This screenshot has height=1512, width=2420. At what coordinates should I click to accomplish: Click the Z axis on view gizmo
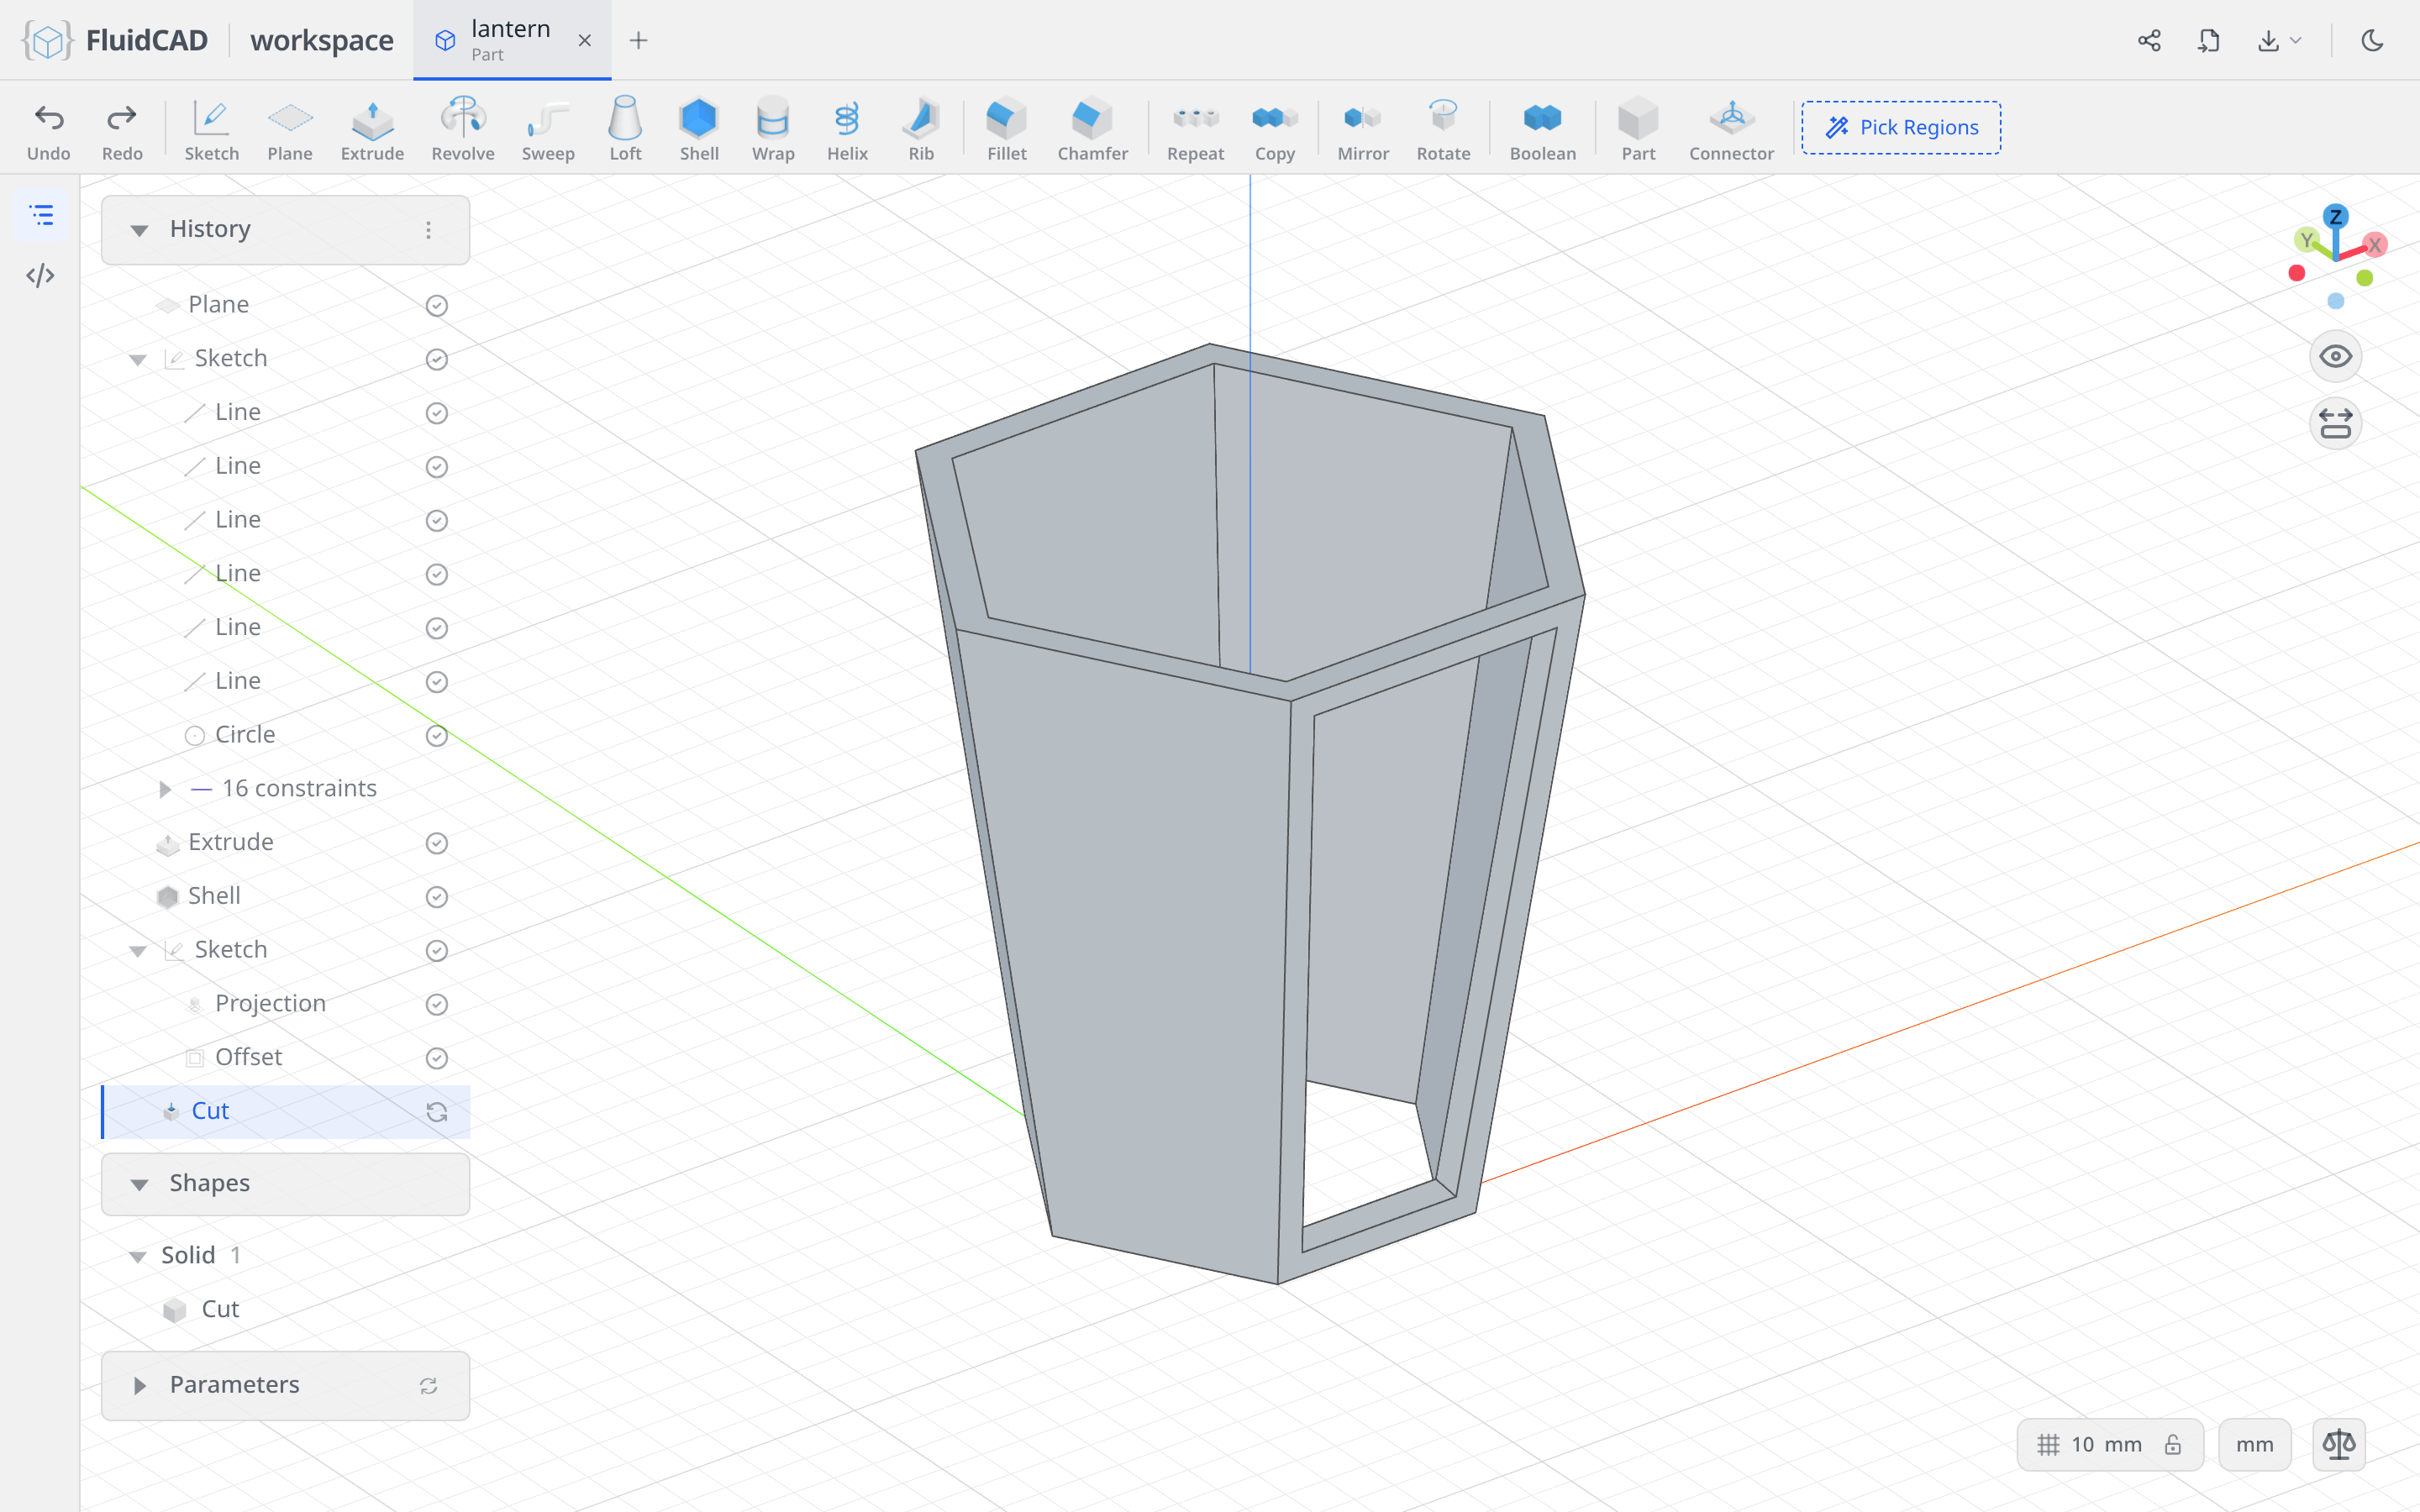pyautogui.click(x=2335, y=217)
